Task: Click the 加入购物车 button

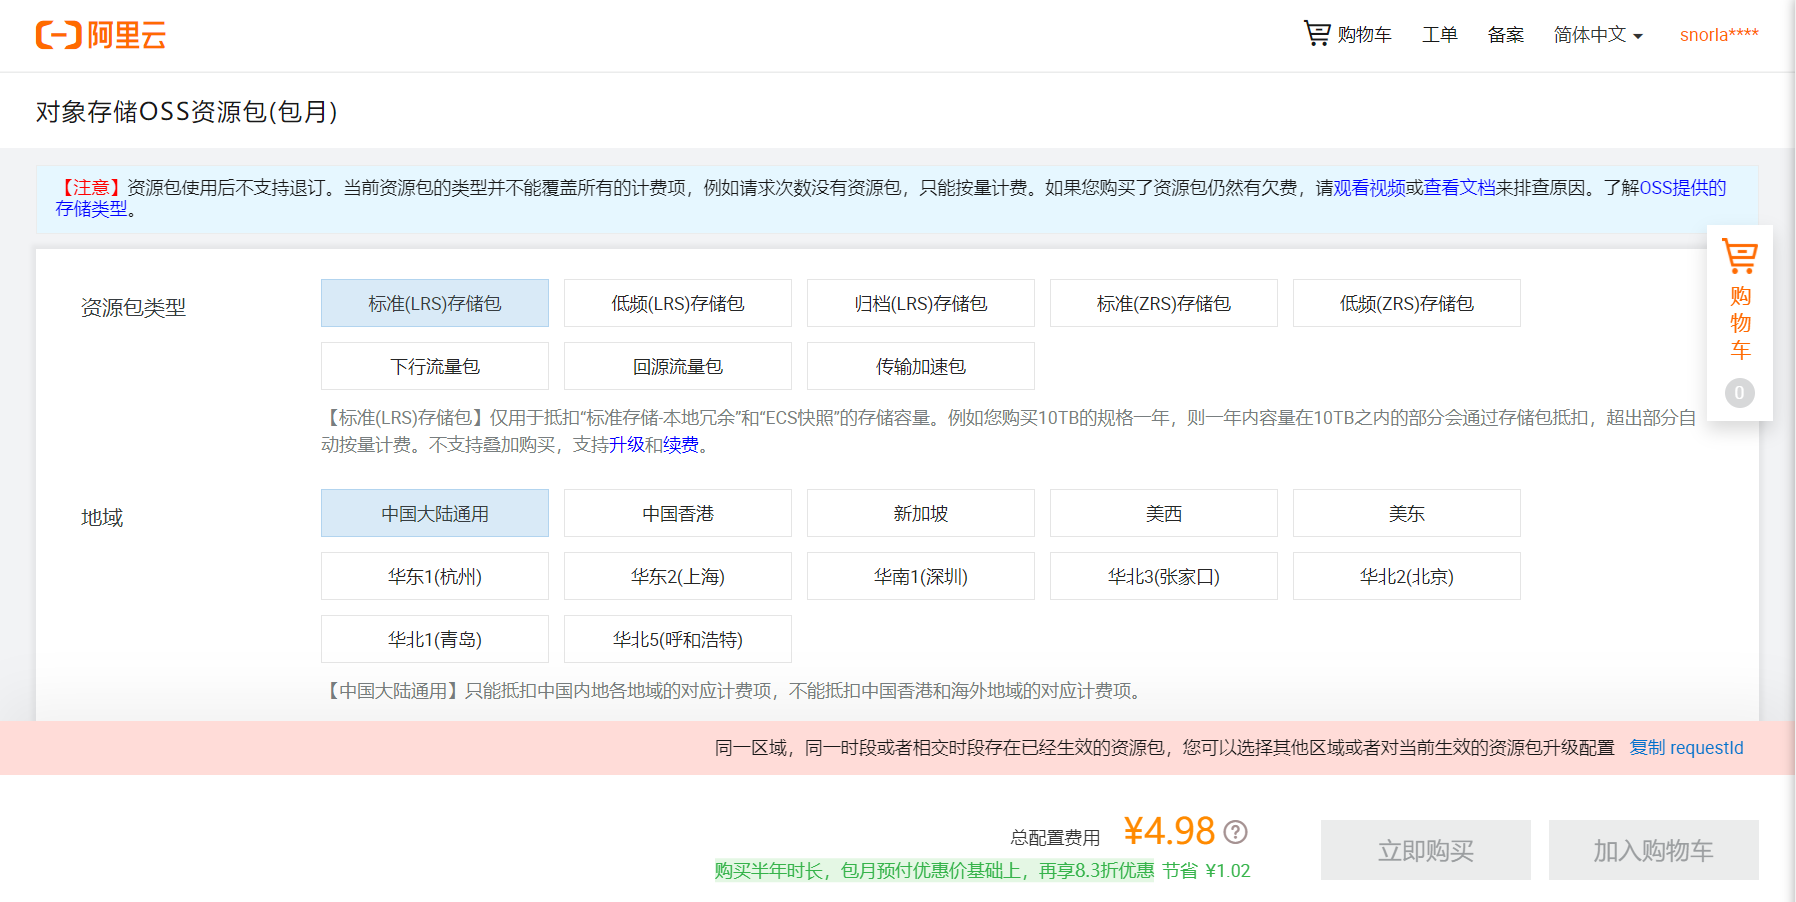Action: [1654, 850]
